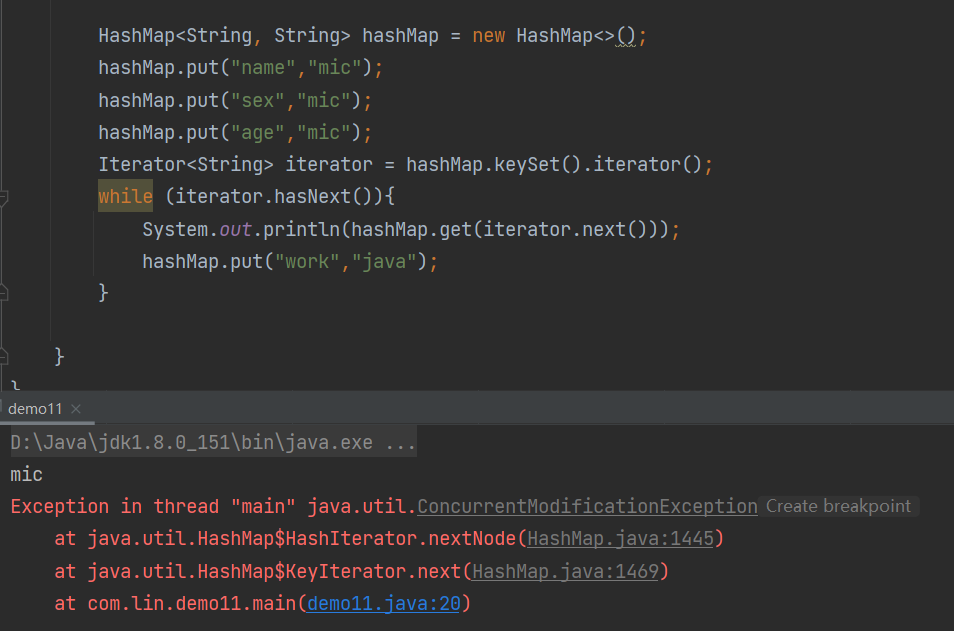Close the demo11 run tab
954x631 pixels.
(x=76, y=409)
